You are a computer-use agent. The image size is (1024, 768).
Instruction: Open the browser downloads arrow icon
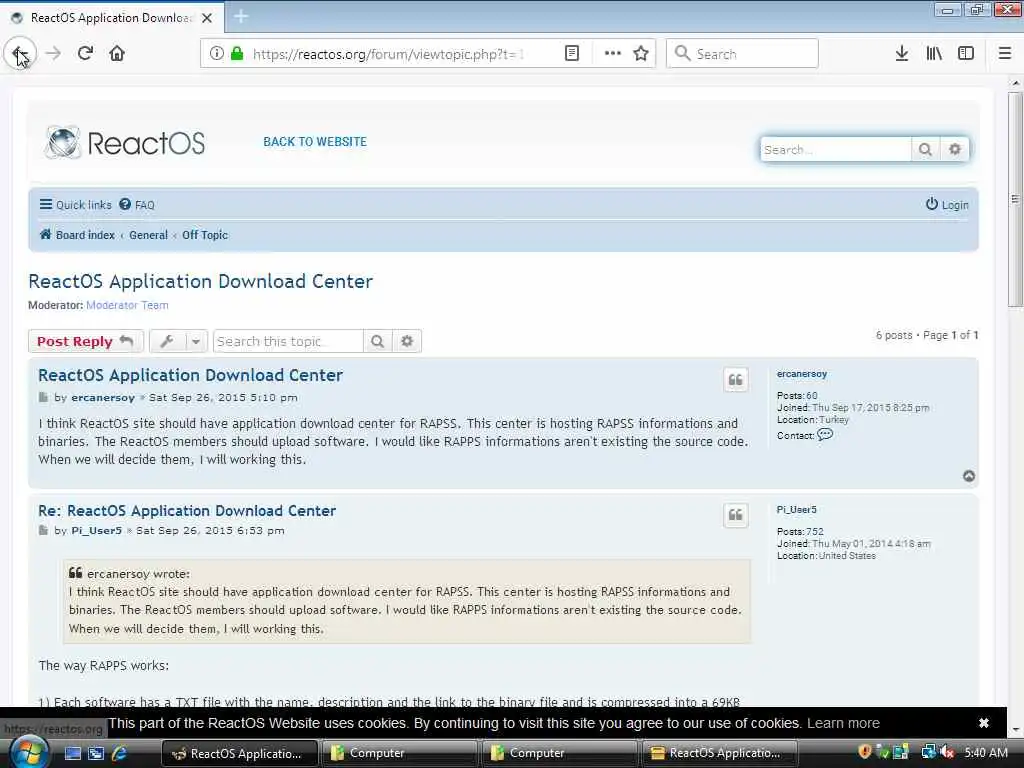click(901, 54)
